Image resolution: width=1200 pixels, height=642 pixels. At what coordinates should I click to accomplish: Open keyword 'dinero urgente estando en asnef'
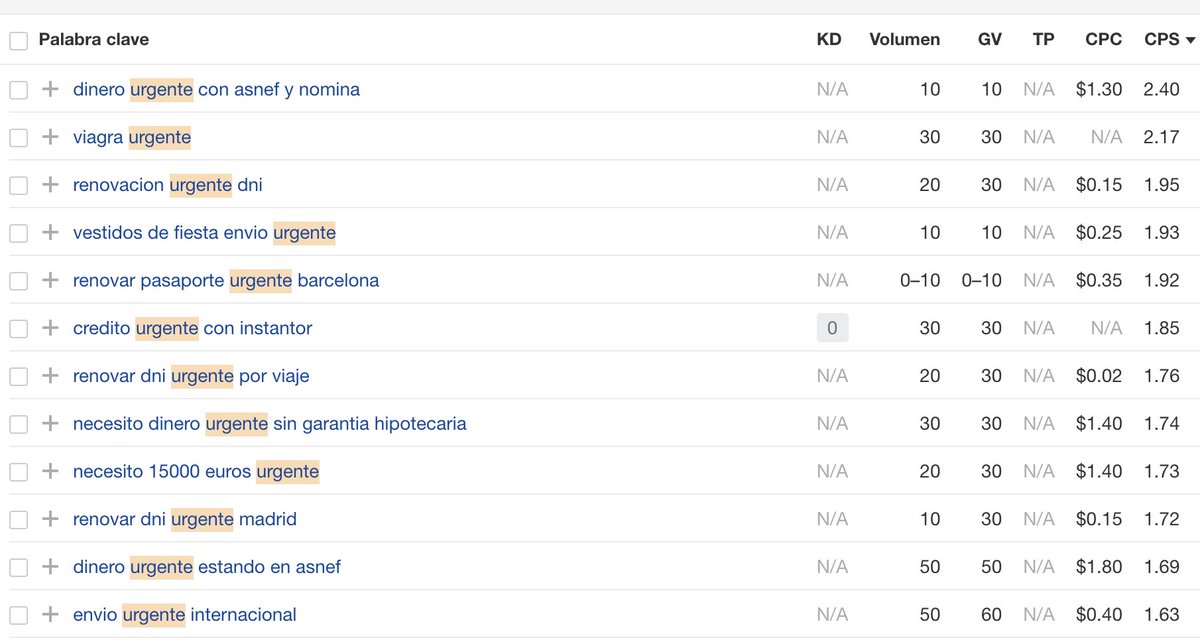[207, 567]
